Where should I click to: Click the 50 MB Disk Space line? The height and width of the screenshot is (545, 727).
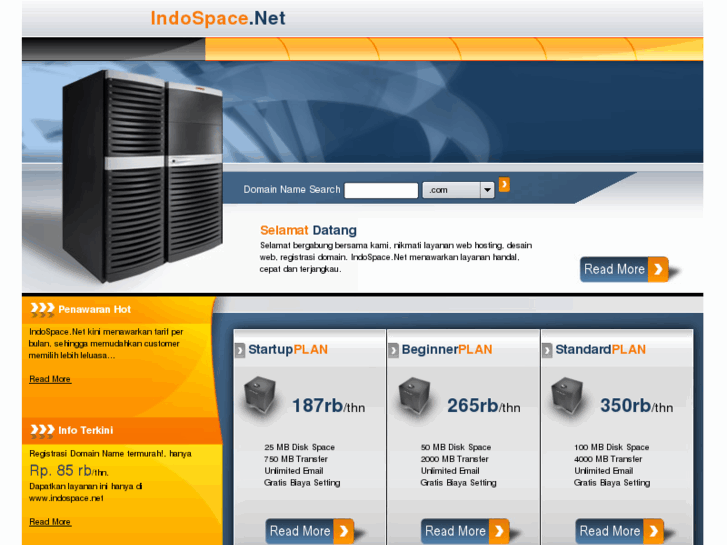pyautogui.click(x=456, y=447)
